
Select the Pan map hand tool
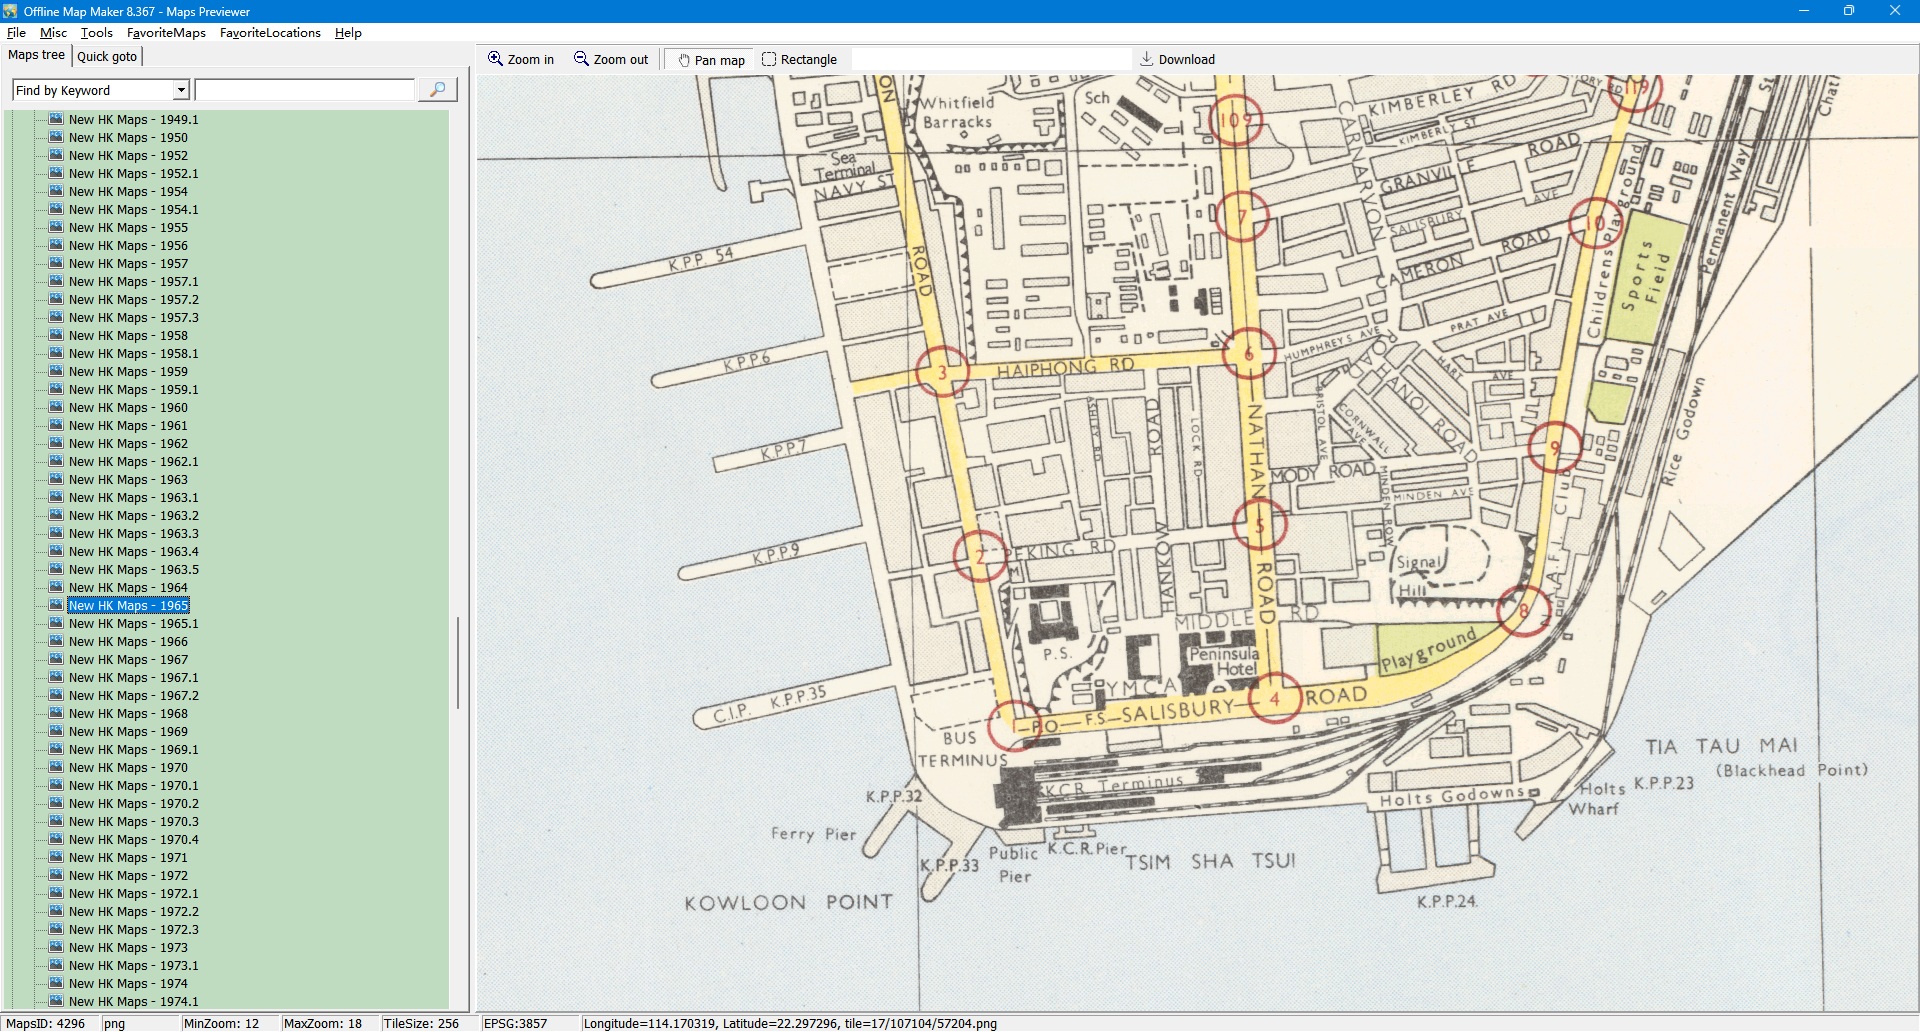(x=684, y=60)
